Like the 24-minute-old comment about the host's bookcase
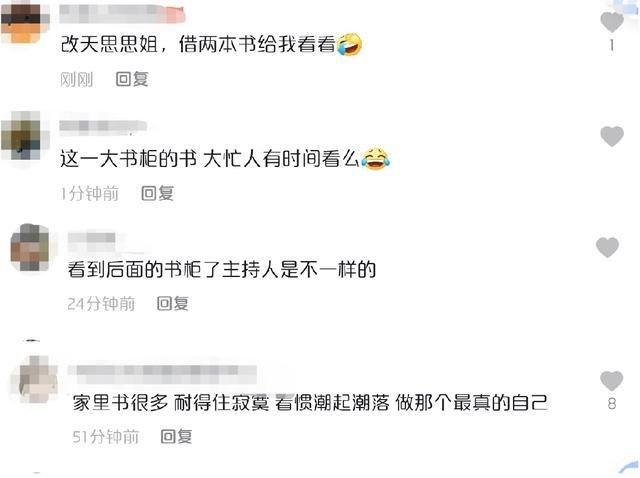Screen dimensions: 640x478 [607, 247]
